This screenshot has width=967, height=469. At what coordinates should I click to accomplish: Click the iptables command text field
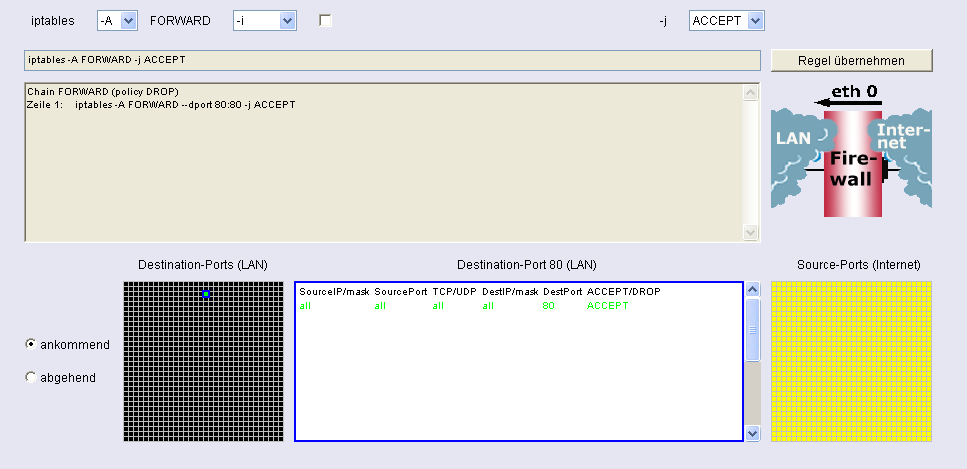coord(392,60)
